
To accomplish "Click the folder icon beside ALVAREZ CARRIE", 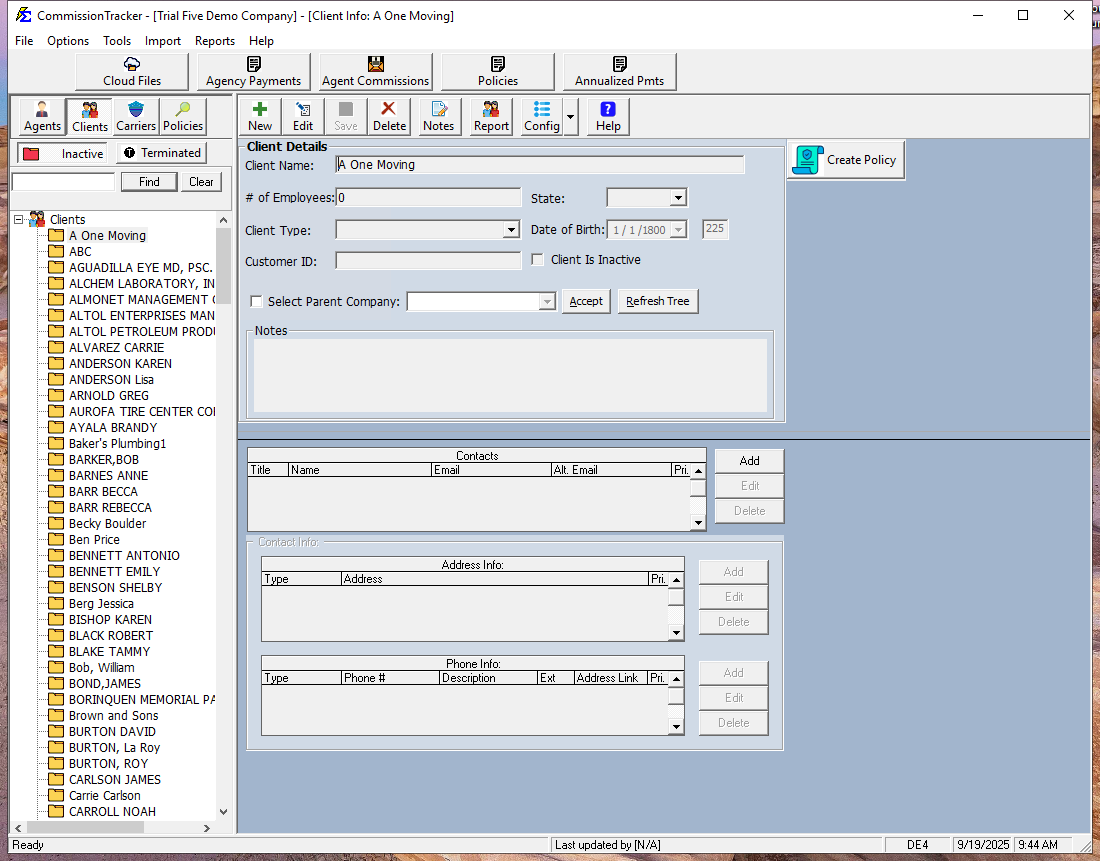I will pos(56,347).
